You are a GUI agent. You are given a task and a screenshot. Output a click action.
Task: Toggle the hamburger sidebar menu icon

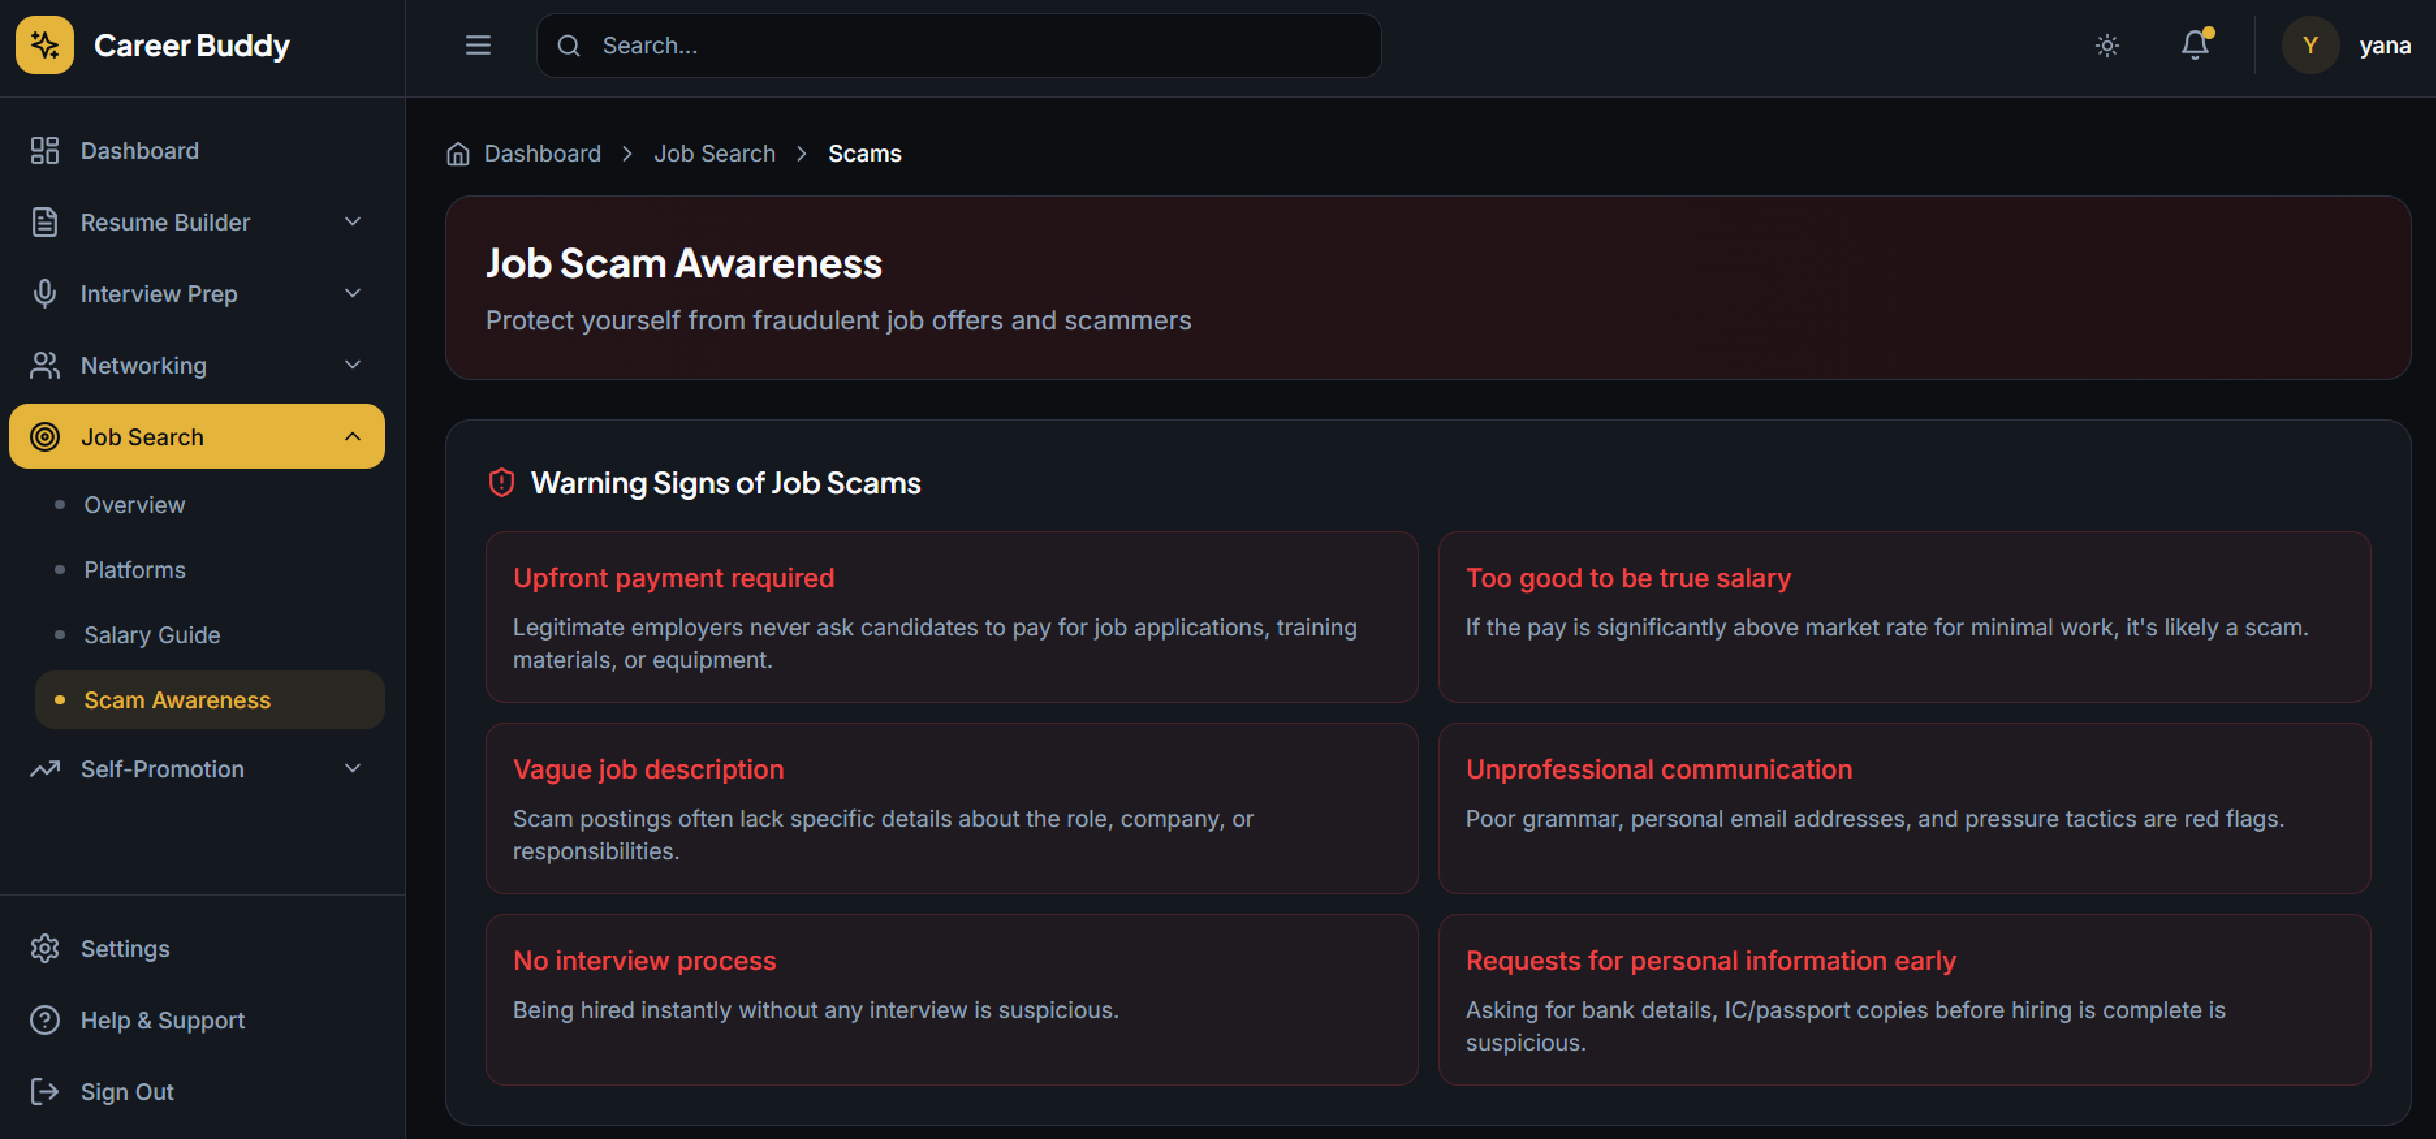478,45
